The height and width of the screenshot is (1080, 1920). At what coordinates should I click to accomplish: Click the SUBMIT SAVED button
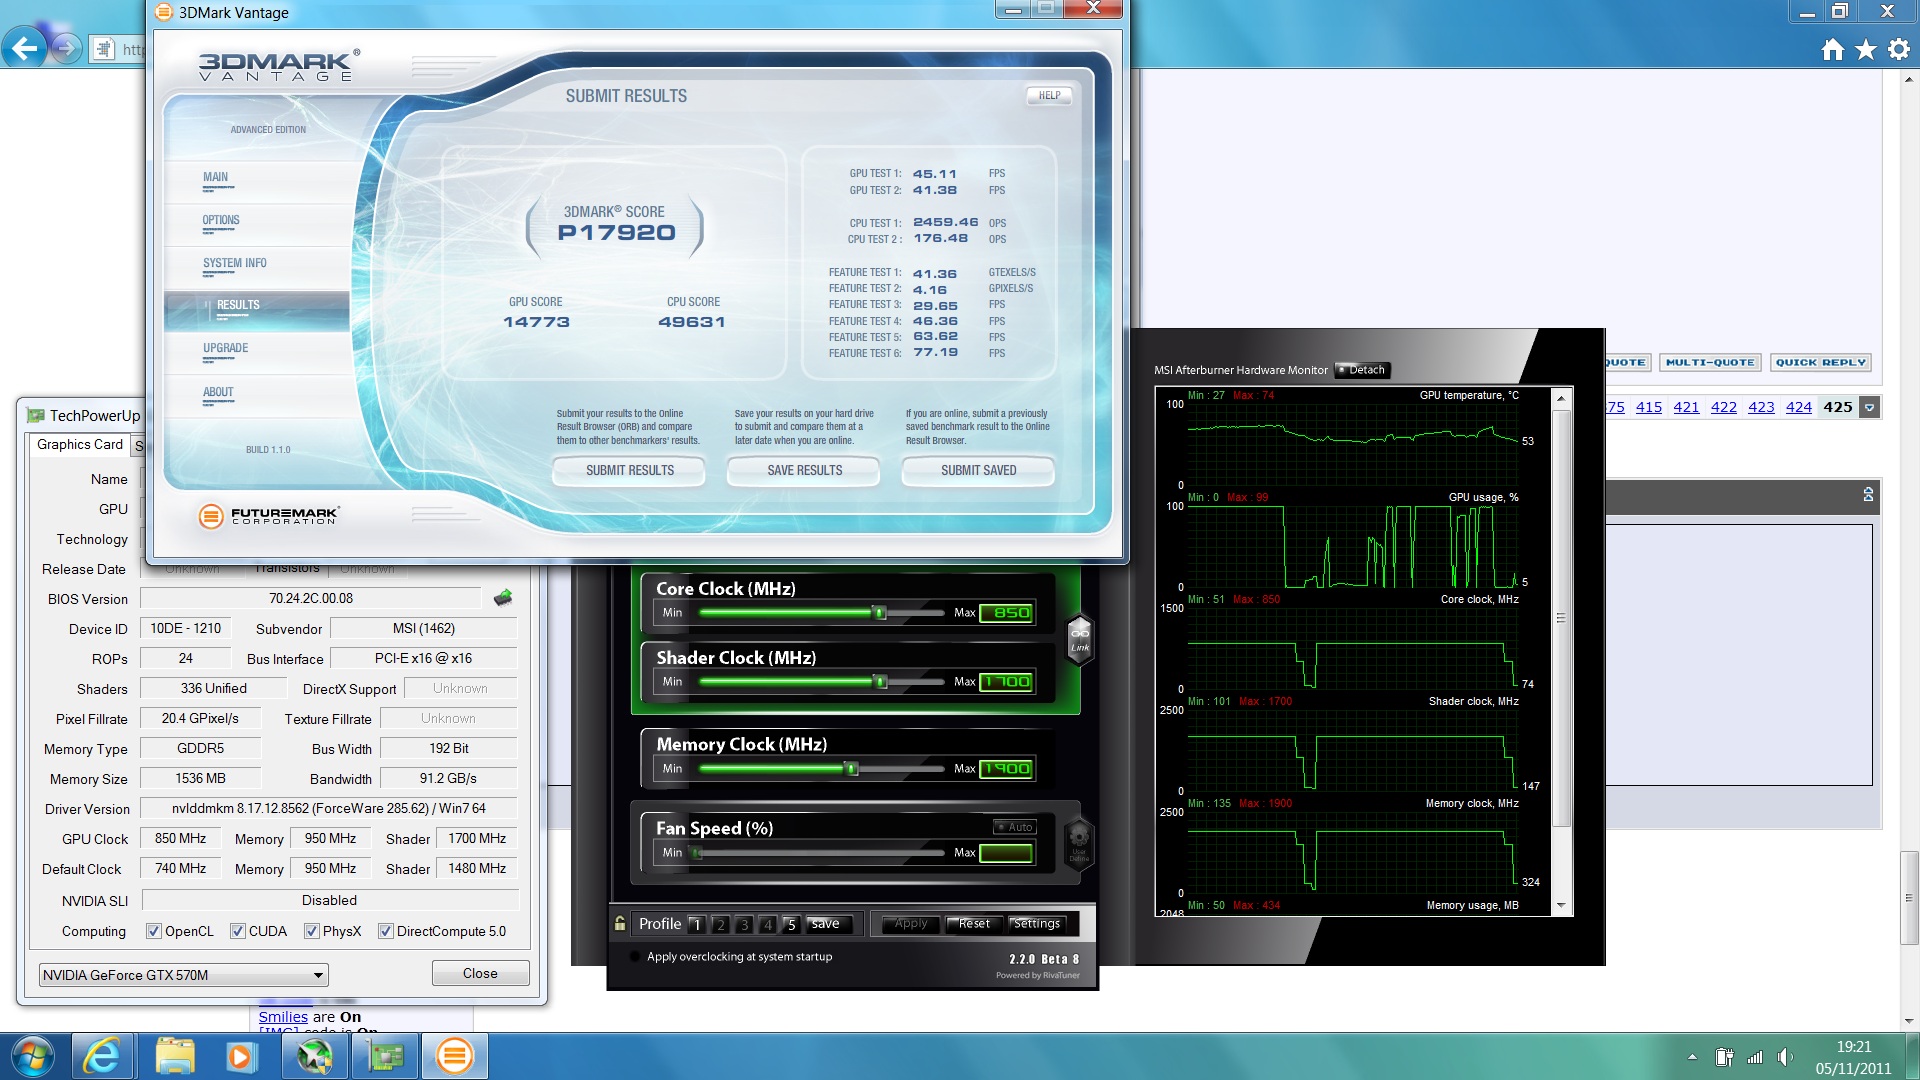click(978, 471)
